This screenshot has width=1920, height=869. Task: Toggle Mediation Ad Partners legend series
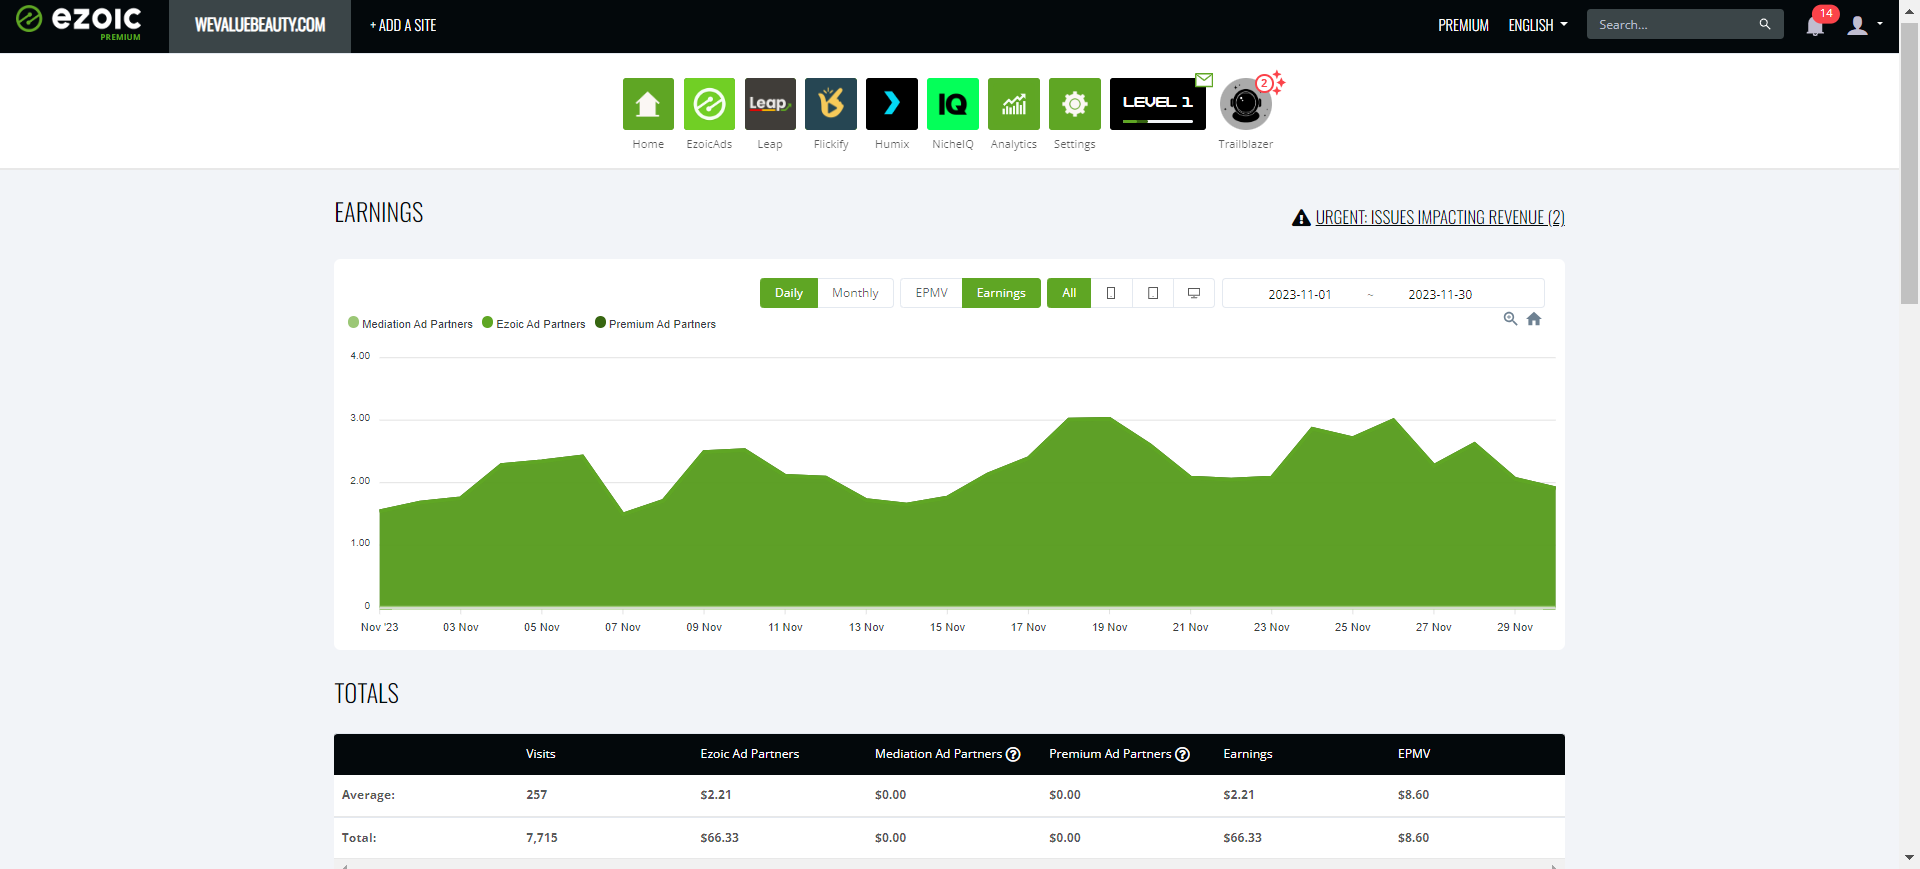410,324
